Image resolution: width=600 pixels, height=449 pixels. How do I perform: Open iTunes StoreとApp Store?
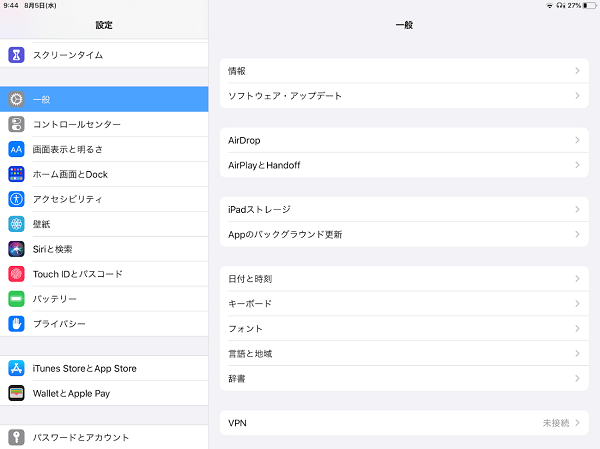click(x=104, y=368)
